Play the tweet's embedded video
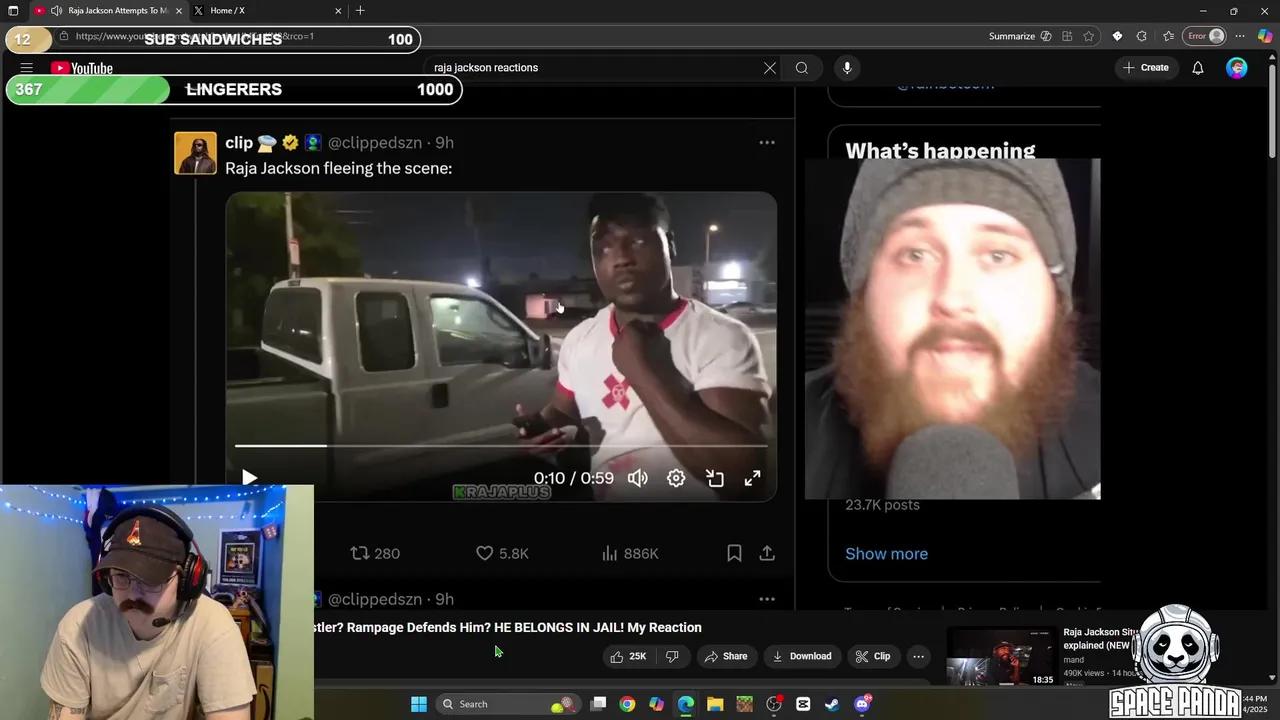1280x720 pixels. (249, 478)
